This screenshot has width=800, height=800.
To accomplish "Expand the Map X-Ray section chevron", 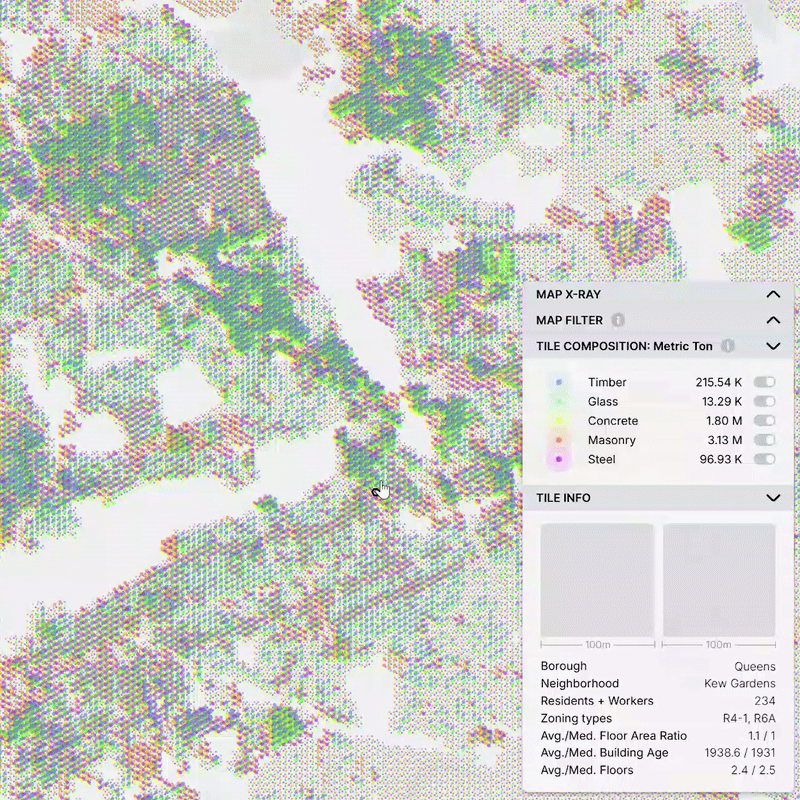I will coord(772,295).
